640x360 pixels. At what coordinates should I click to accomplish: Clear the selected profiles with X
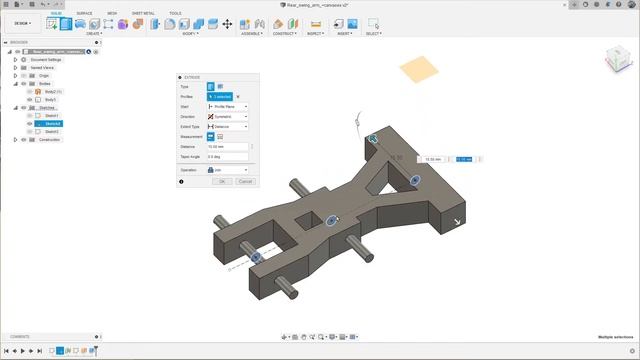click(238, 97)
